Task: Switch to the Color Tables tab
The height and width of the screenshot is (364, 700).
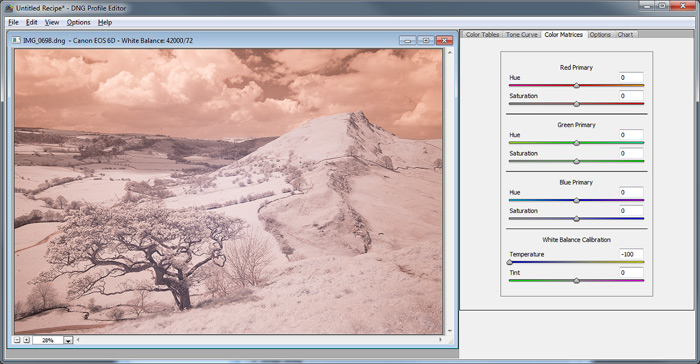Action: coord(482,34)
